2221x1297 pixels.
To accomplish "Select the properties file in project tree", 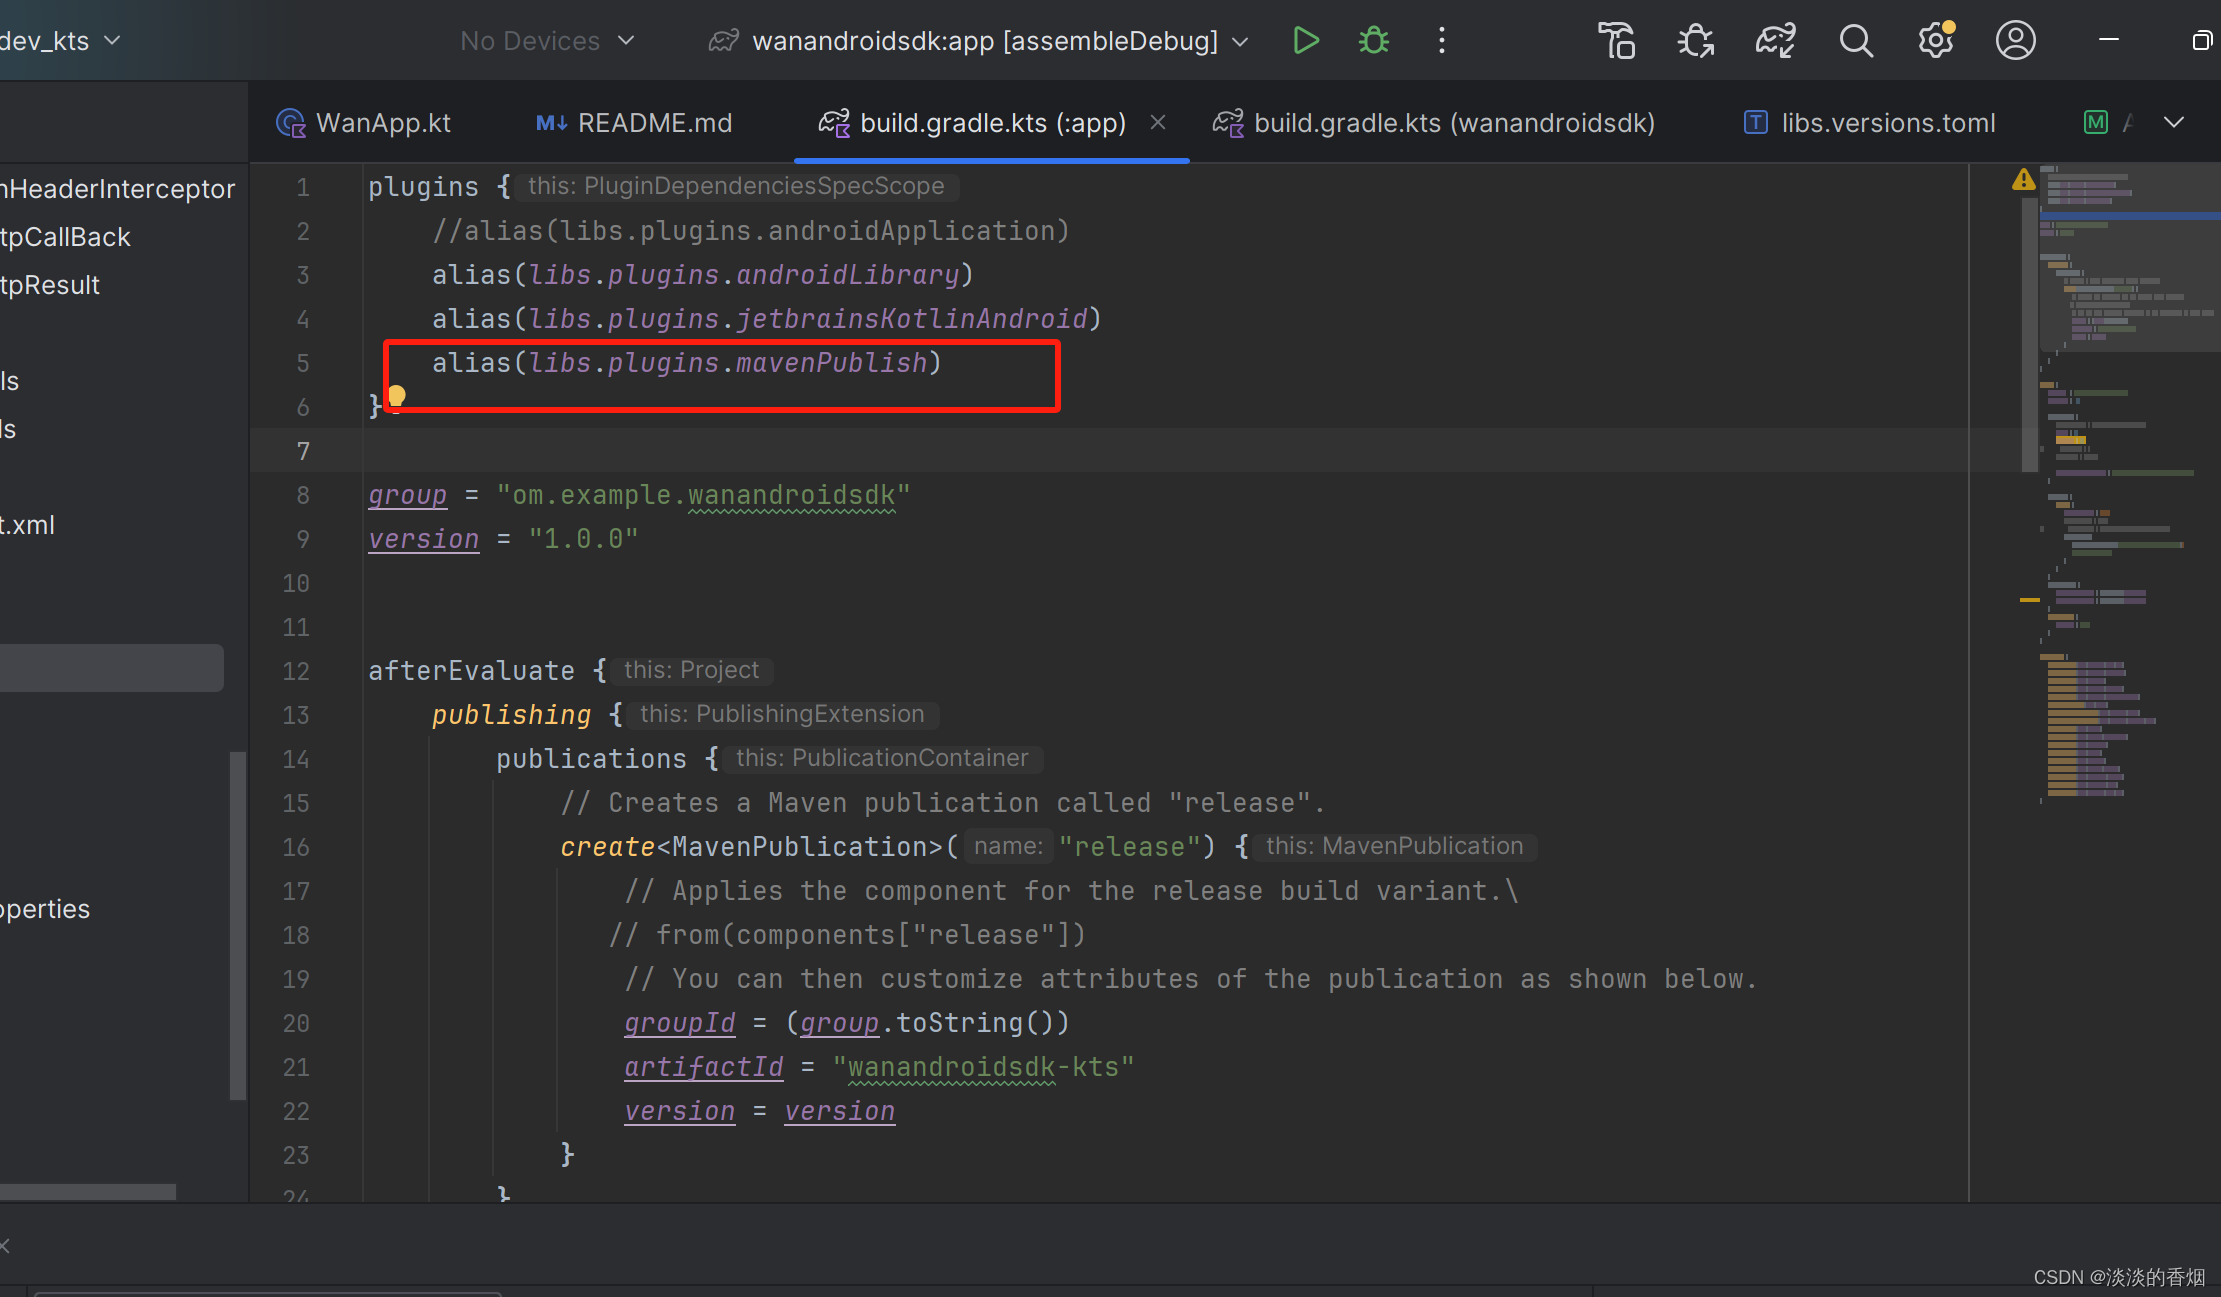I will 45,909.
